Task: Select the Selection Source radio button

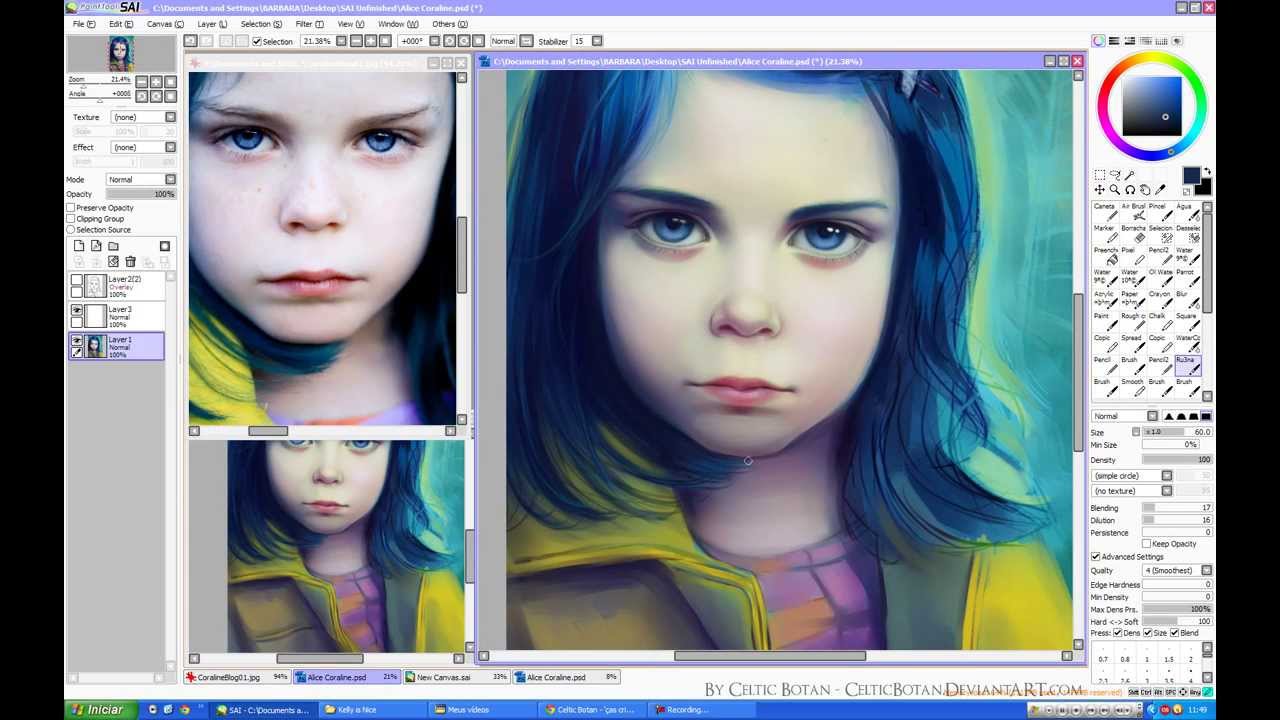Action: click(x=71, y=230)
